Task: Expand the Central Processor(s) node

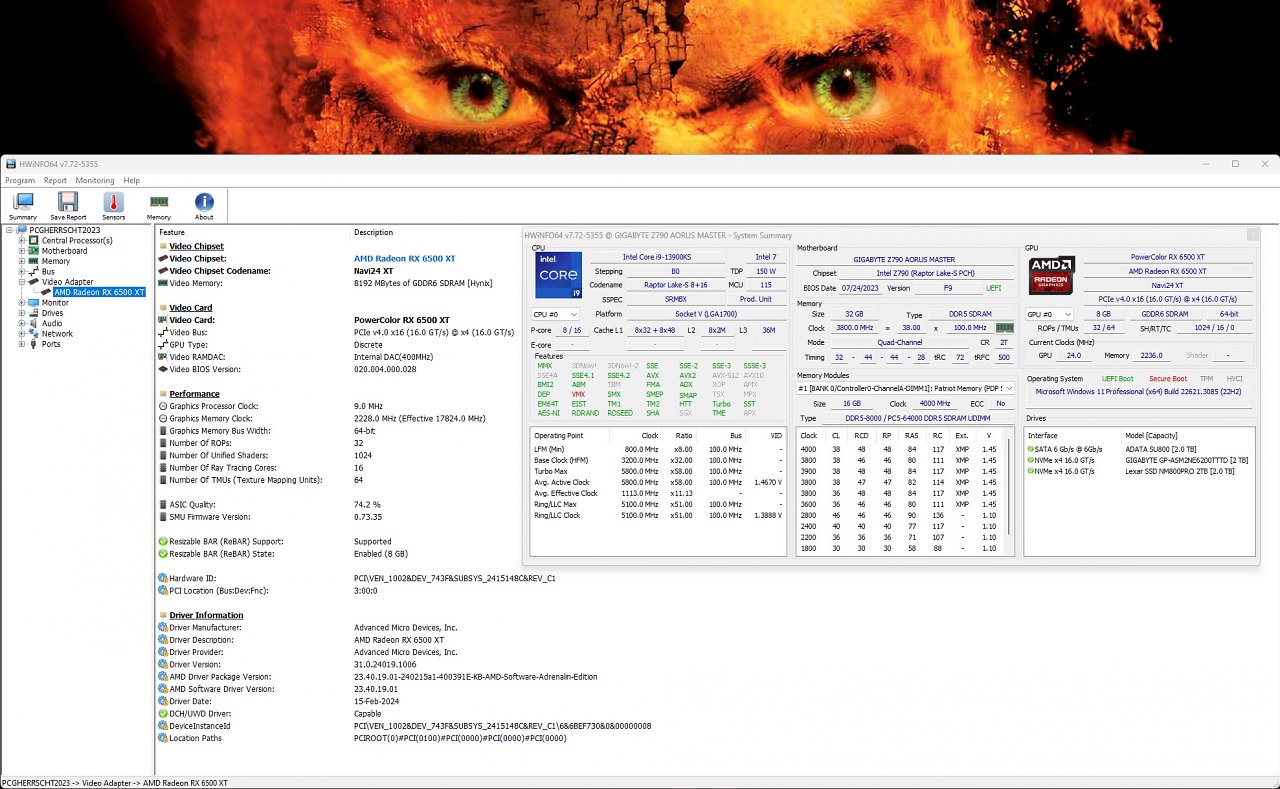Action: pos(22,241)
